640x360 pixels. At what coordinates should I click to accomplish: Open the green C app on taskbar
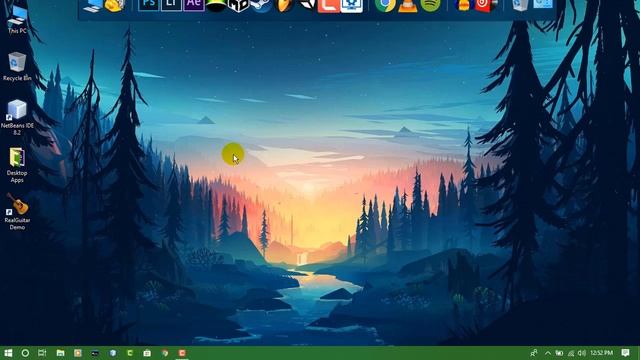coord(130,353)
